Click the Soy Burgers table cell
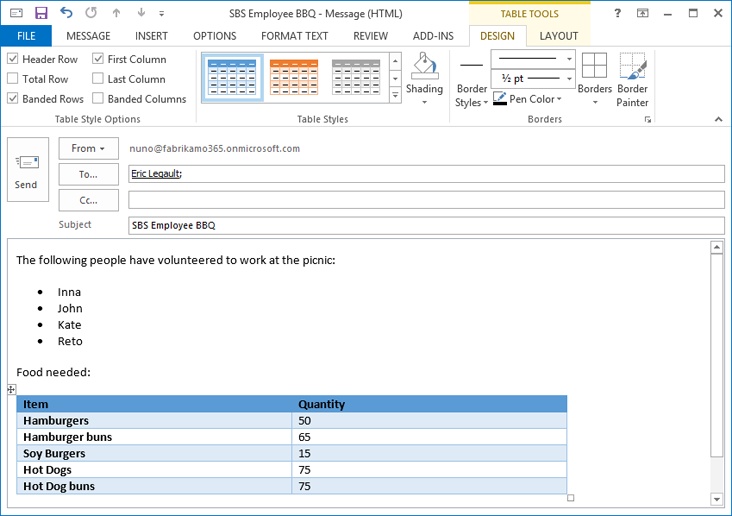 [155, 453]
